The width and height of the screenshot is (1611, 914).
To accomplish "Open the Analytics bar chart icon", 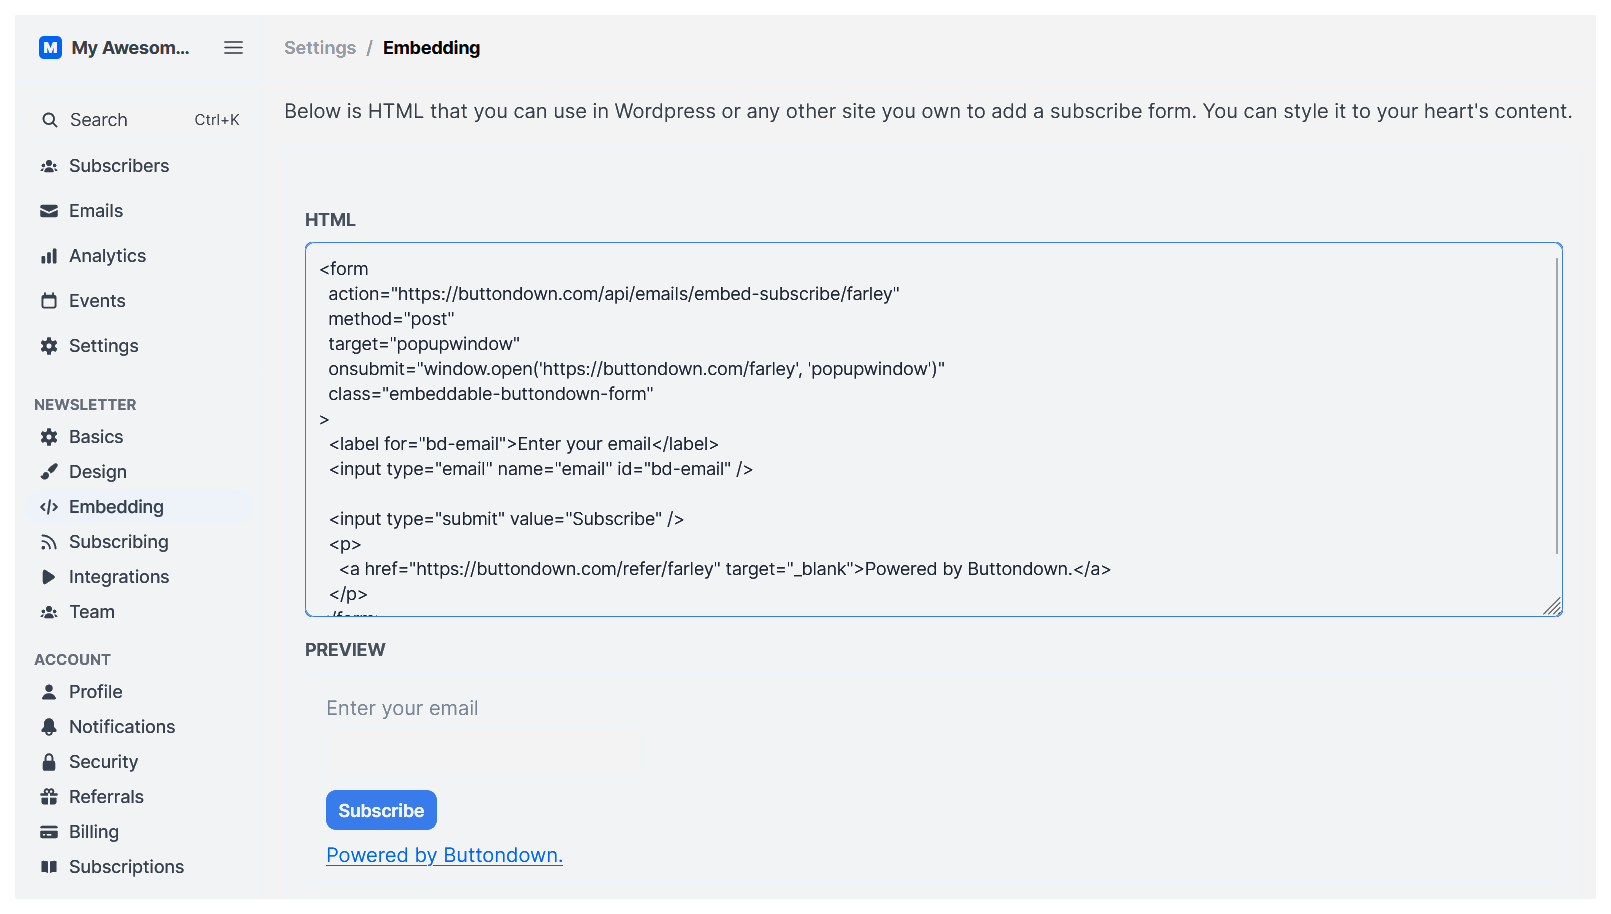I will (49, 256).
